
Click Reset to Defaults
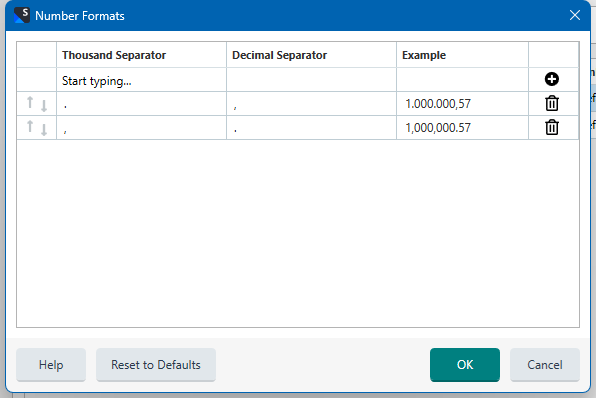pos(156,365)
